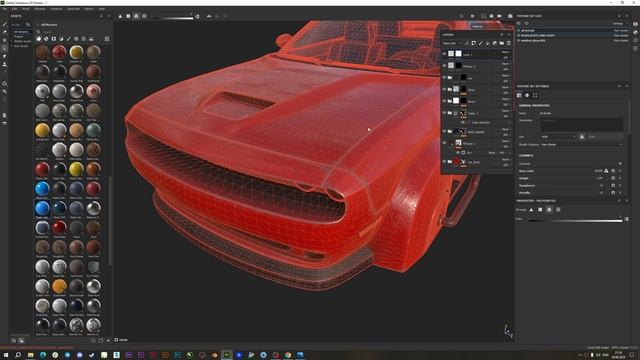Toggle visibility of second texture set in list

(519, 36)
